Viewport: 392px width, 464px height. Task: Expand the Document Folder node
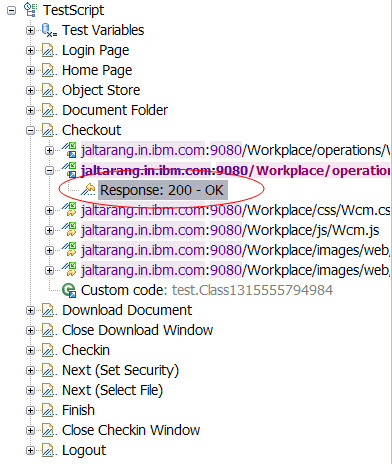click(30, 110)
